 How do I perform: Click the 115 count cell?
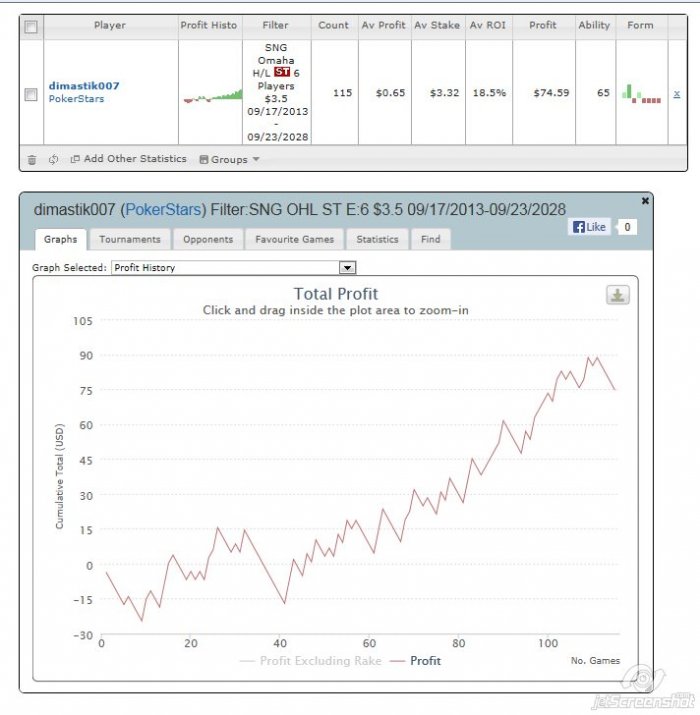point(342,93)
